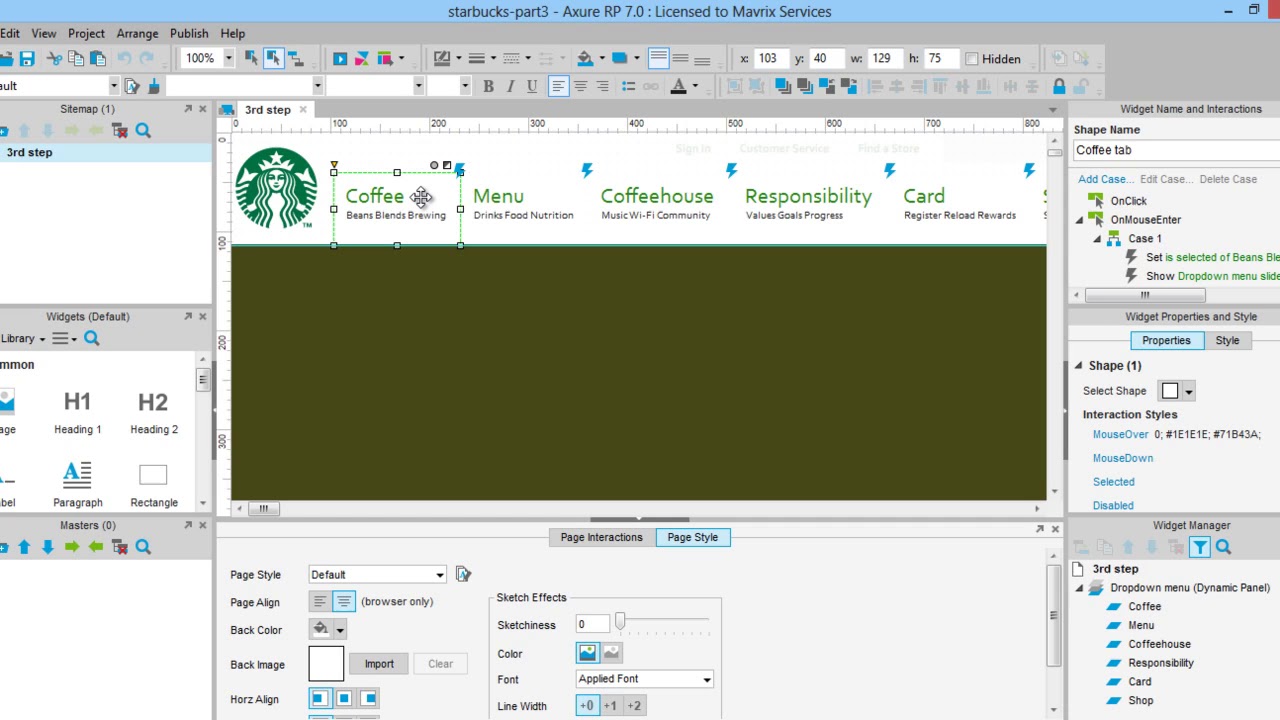The height and width of the screenshot is (720, 1280).
Task: Adjust the Sketchiness slider handle
Action: [x=620, y=623]
